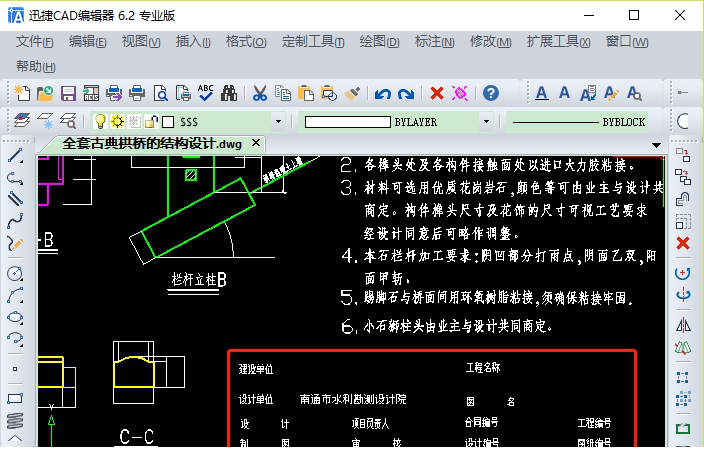Open the 扩展工具(X) menu

(x=559, y=42)
